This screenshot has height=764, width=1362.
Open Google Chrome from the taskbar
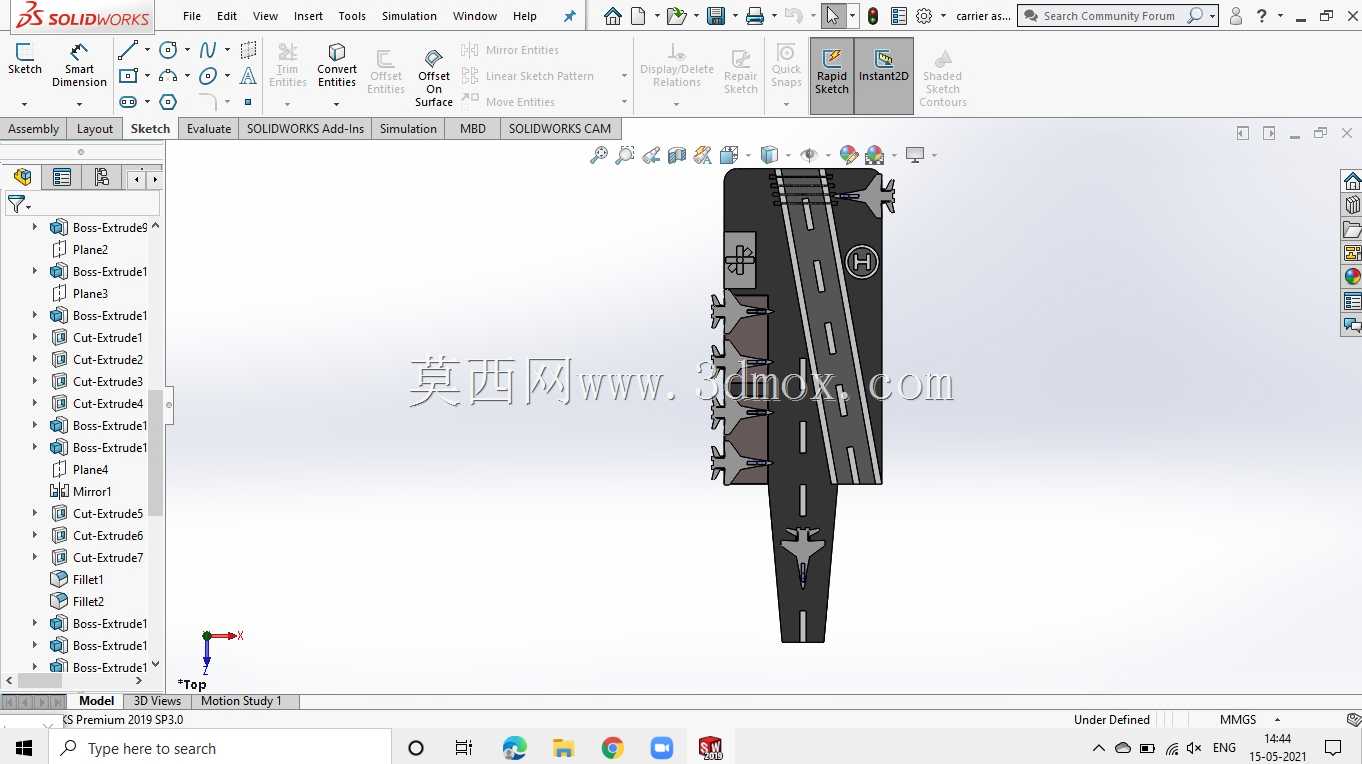click(x=613, y=748)
